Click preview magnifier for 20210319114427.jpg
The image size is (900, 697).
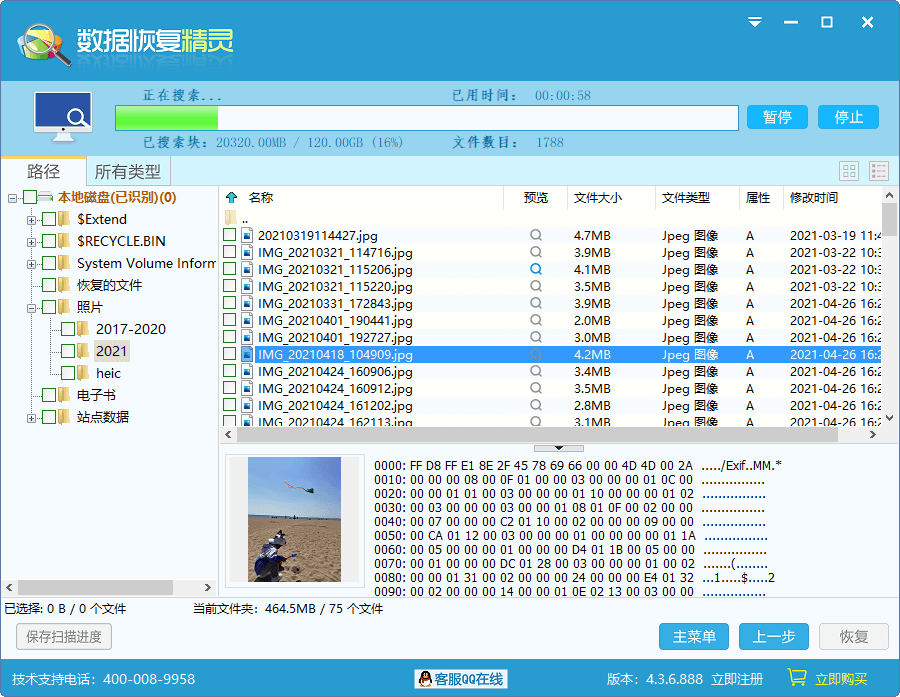(536, 235)
